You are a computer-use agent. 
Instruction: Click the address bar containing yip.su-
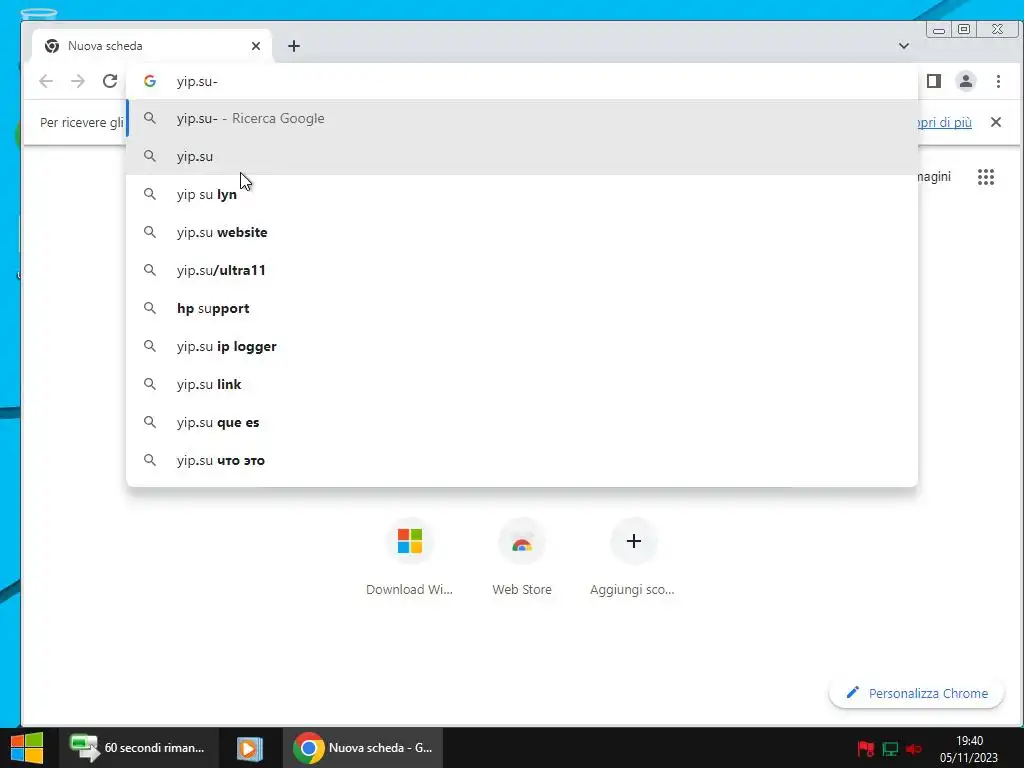[522, 81]
